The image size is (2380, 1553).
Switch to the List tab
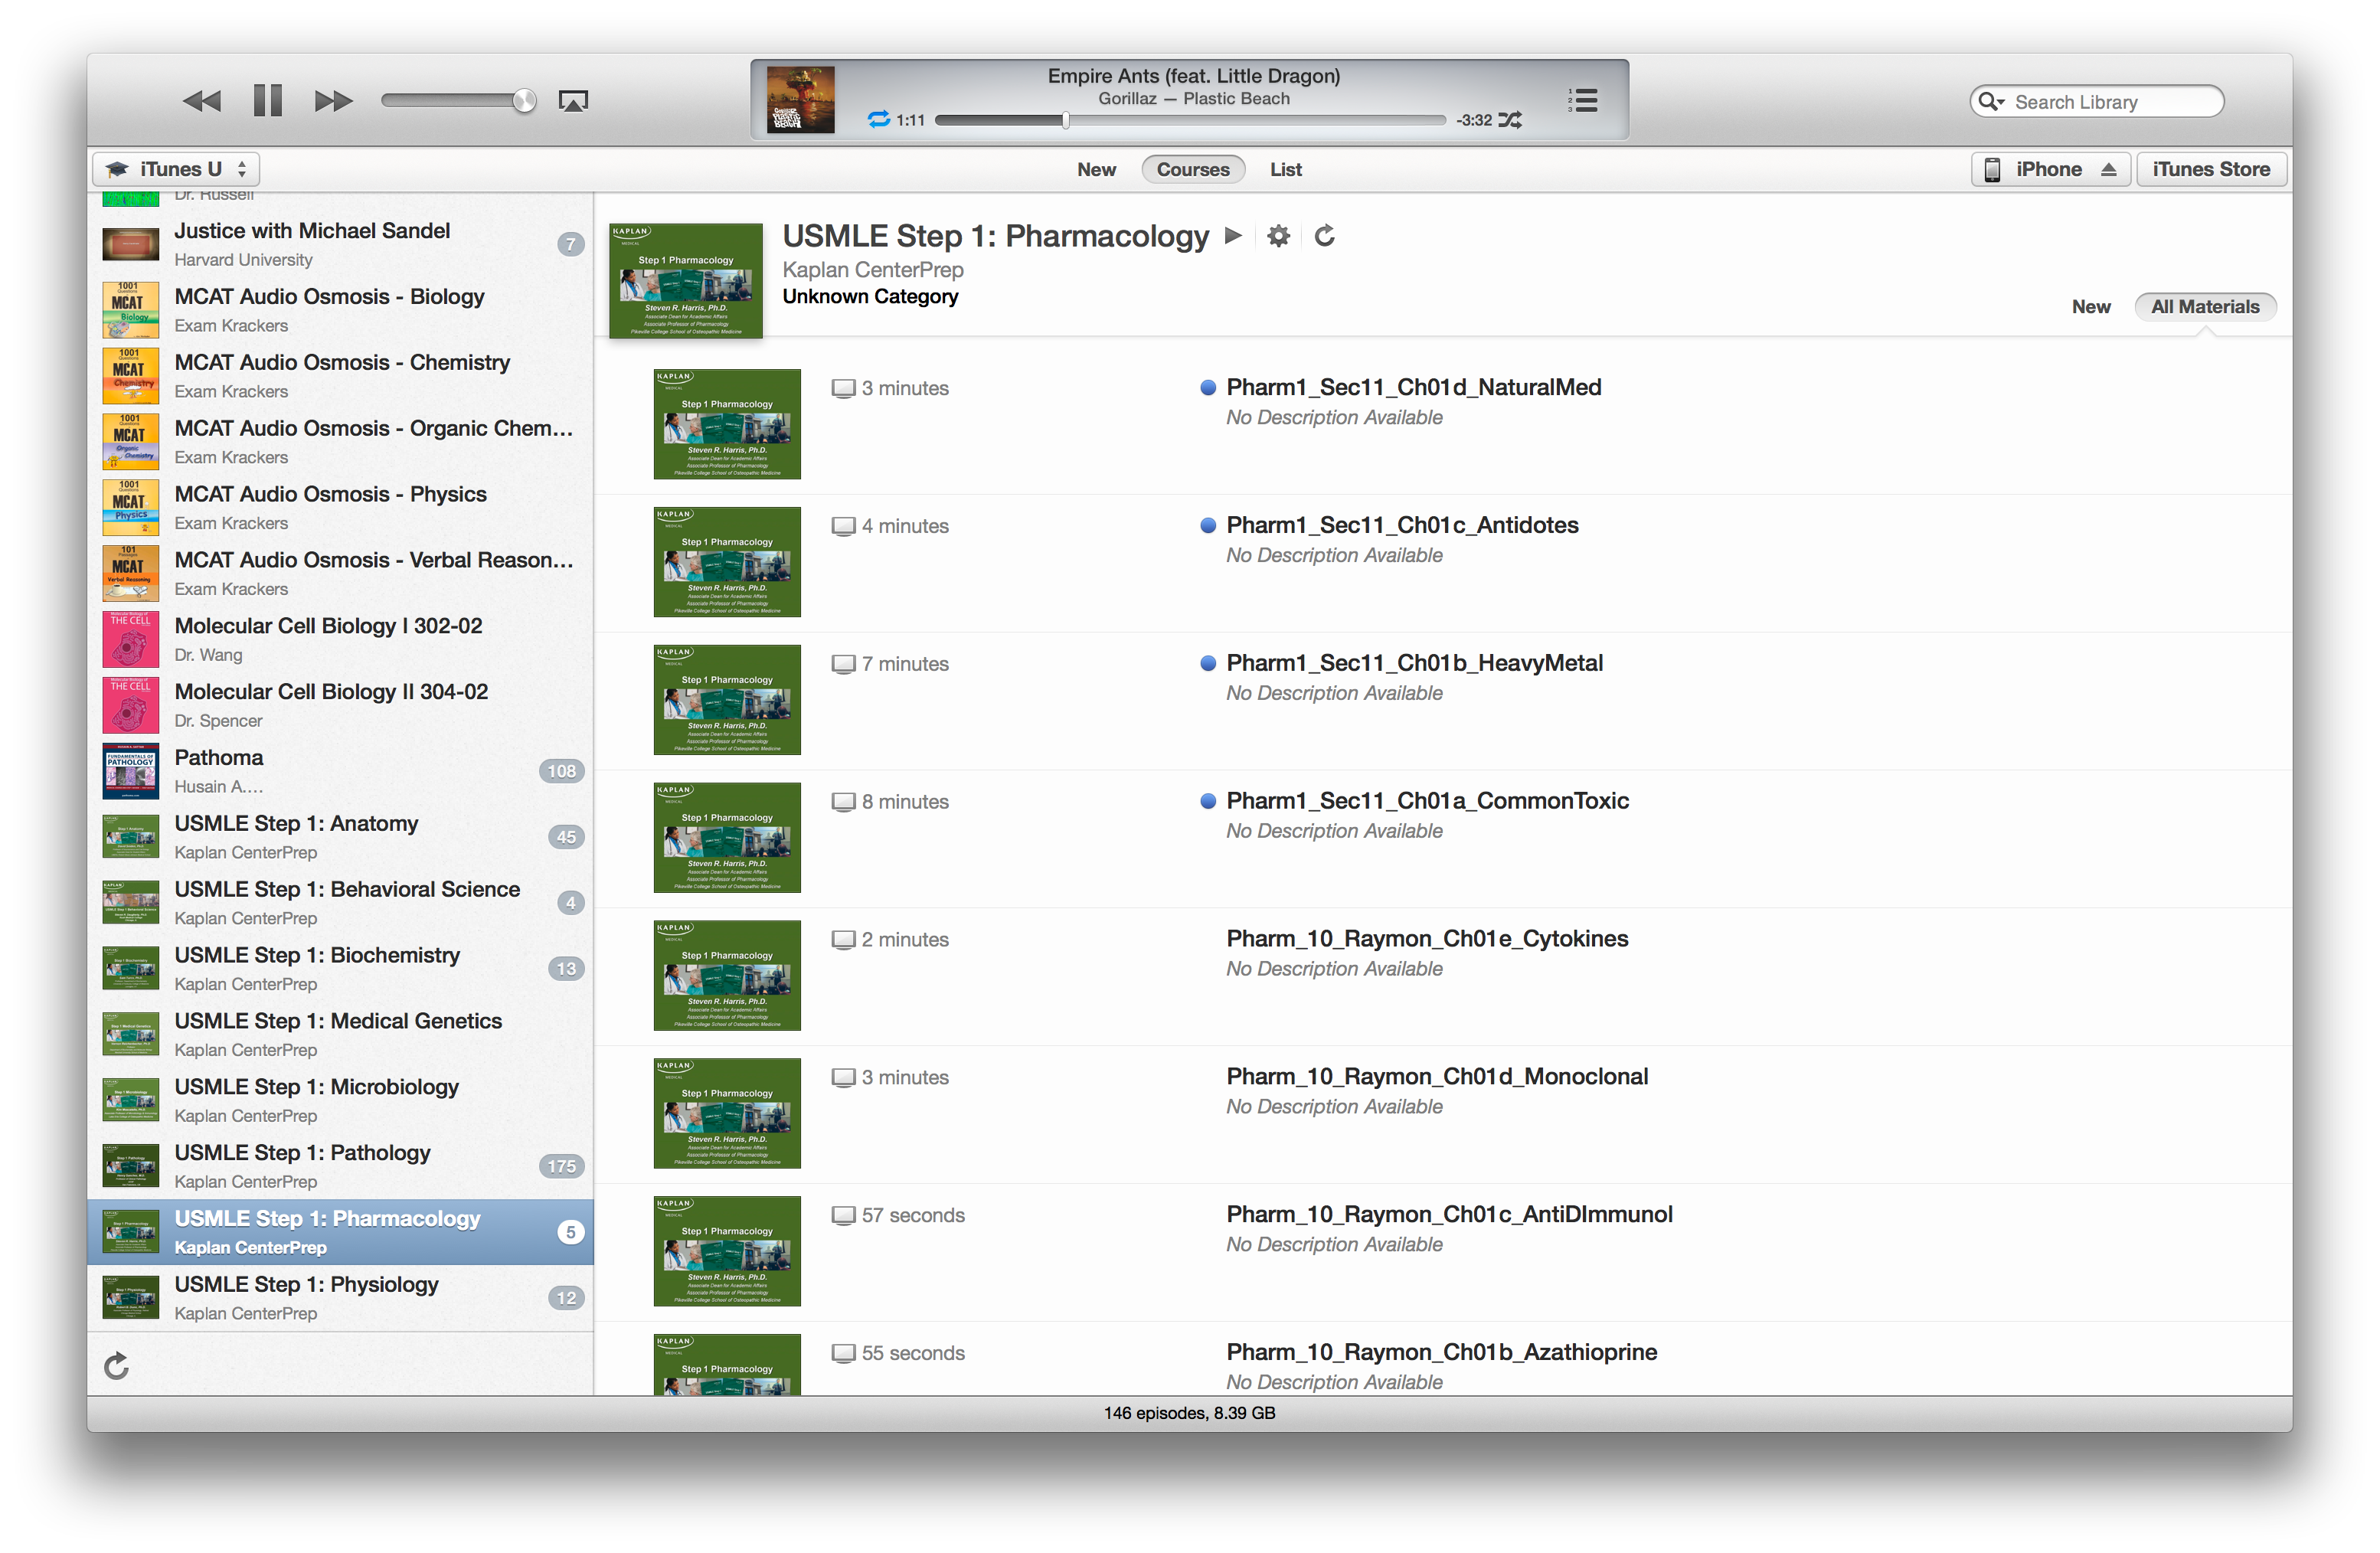1285,170
